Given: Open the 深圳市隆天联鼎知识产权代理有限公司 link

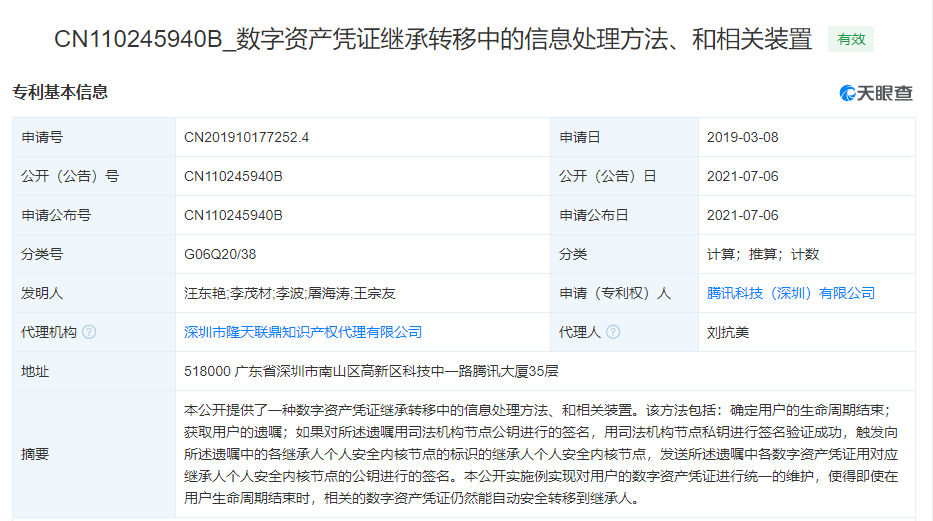Looking at the screenshot, I should [x=303, y=332].
